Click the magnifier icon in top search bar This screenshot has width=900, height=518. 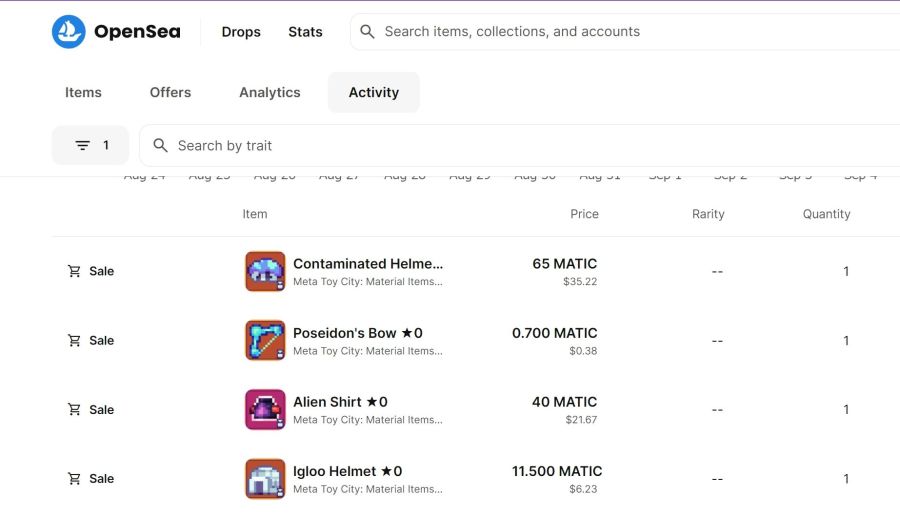click(x=367, y=32)
